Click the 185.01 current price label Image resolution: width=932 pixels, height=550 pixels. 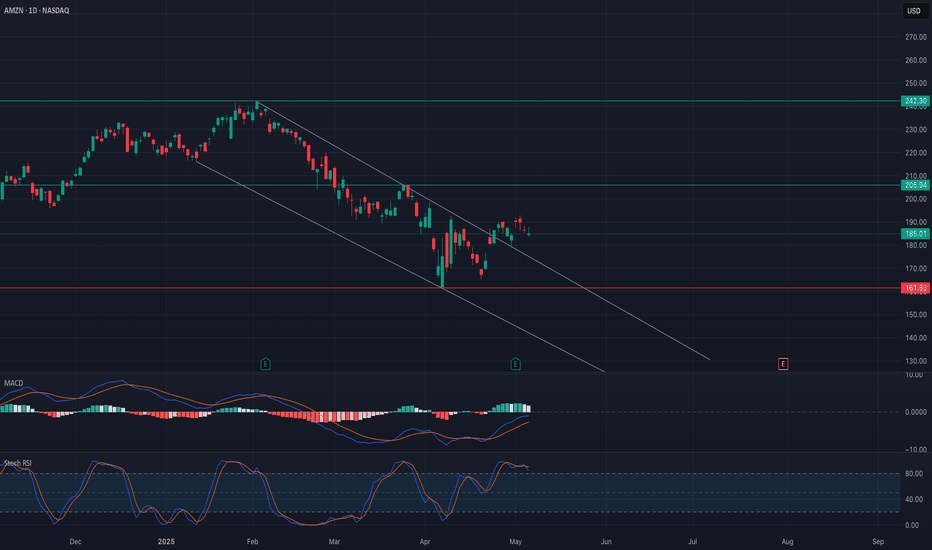[x=915, y=234]
